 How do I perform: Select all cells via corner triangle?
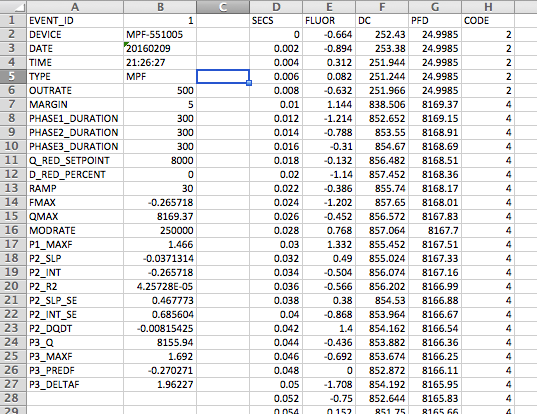coord(14,7)
